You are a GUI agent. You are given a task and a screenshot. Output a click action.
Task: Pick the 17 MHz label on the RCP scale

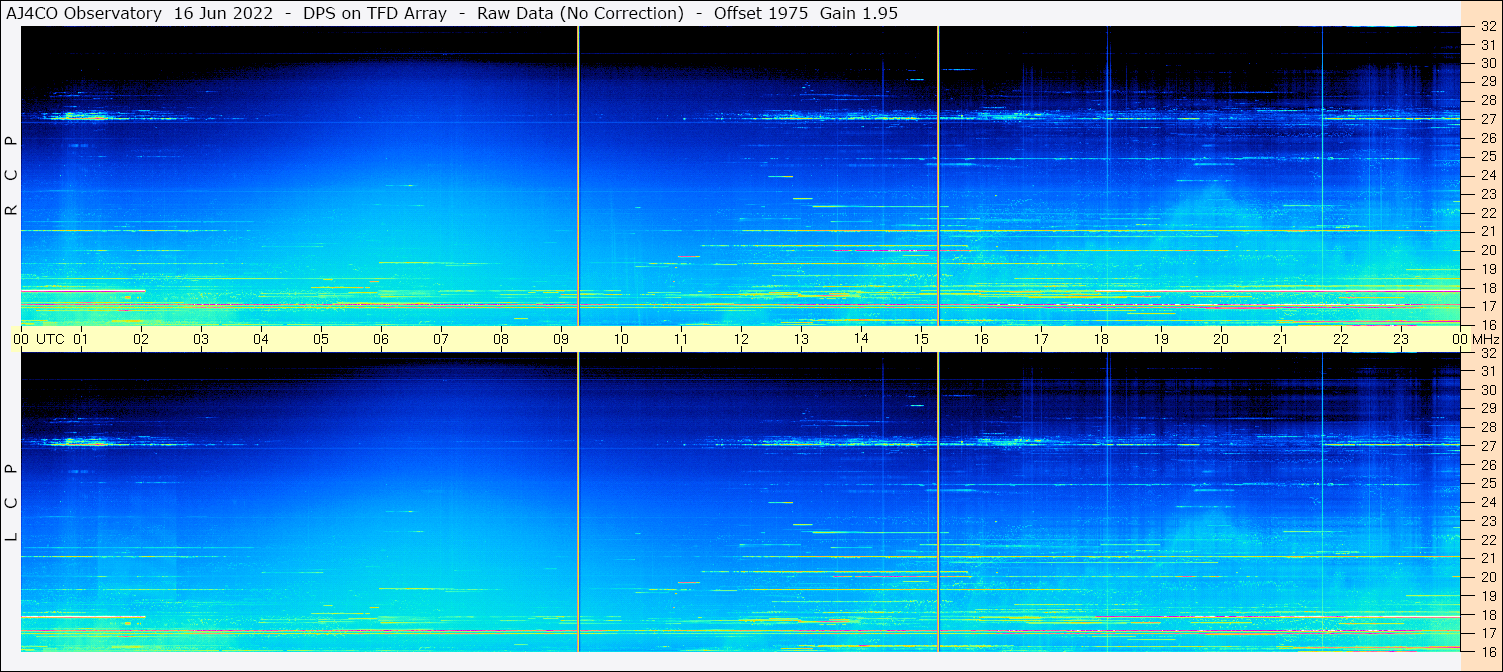click(x=1487, y=306)
